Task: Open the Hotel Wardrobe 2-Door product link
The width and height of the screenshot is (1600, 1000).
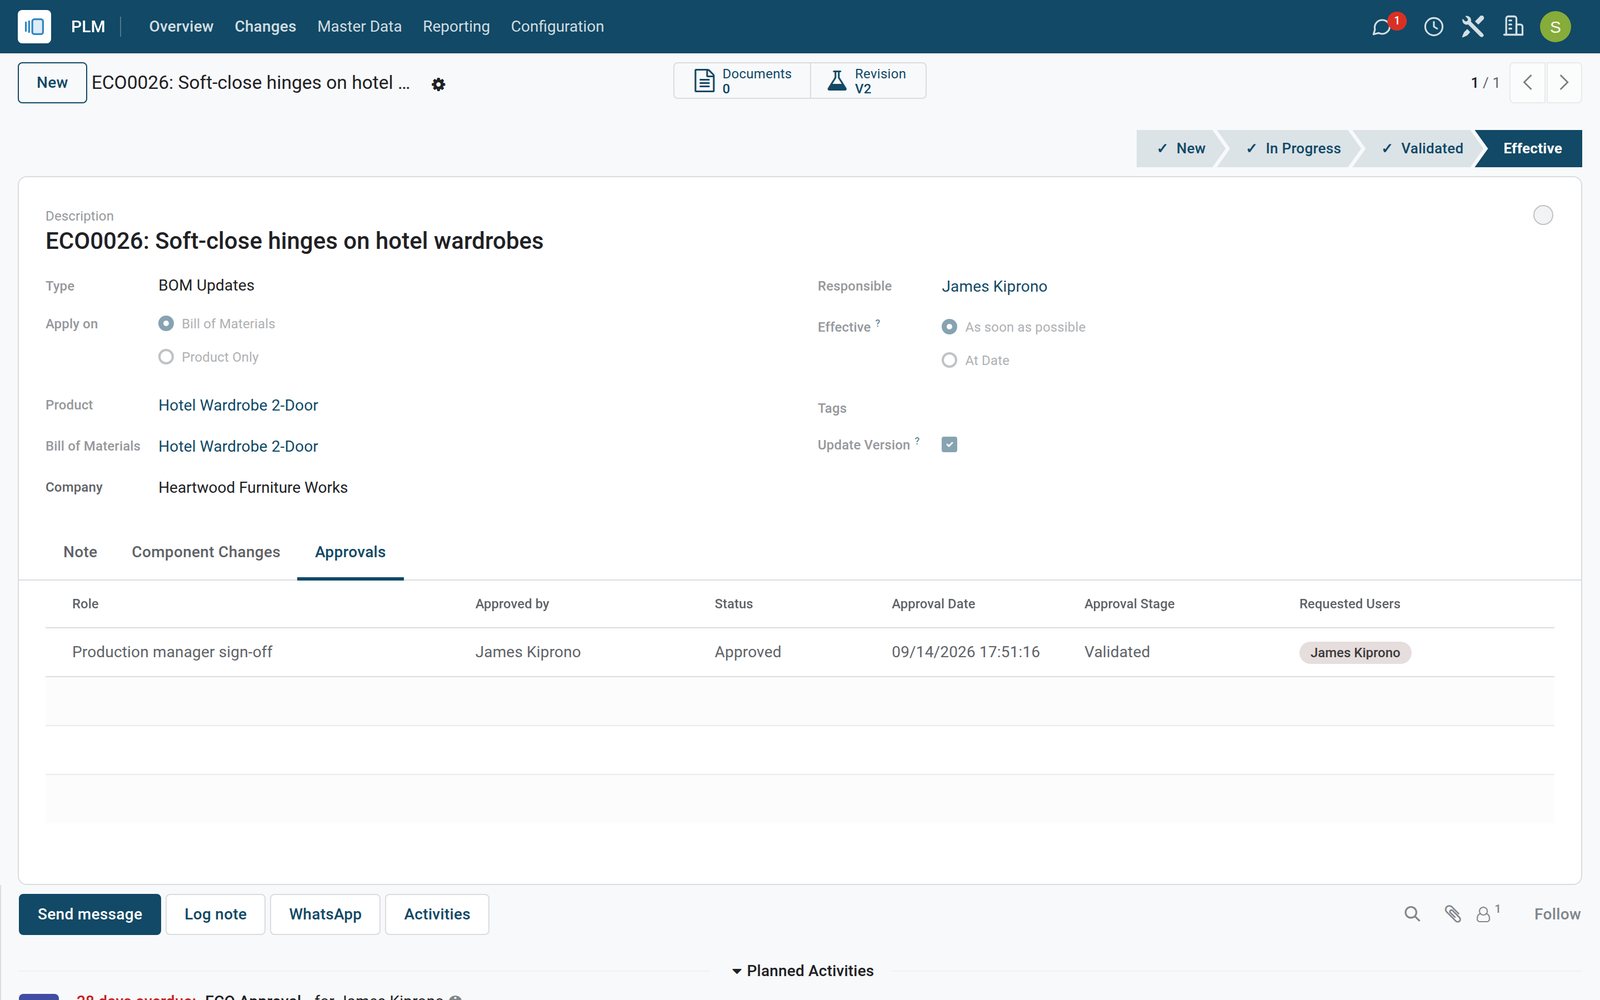Action: click(238, 405)
